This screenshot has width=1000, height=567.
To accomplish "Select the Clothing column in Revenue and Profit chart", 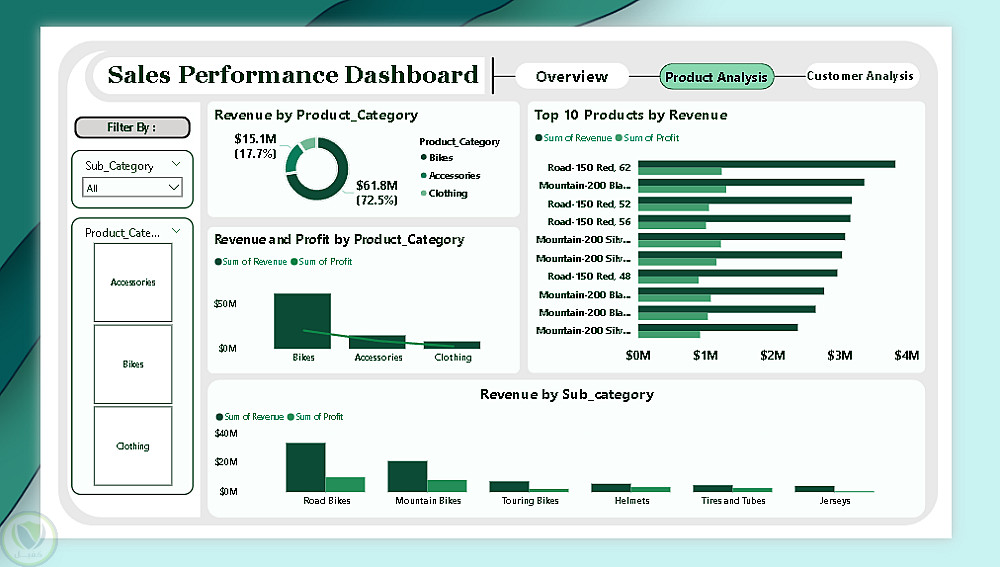I will pyautogui.click(x=452, y=345).
